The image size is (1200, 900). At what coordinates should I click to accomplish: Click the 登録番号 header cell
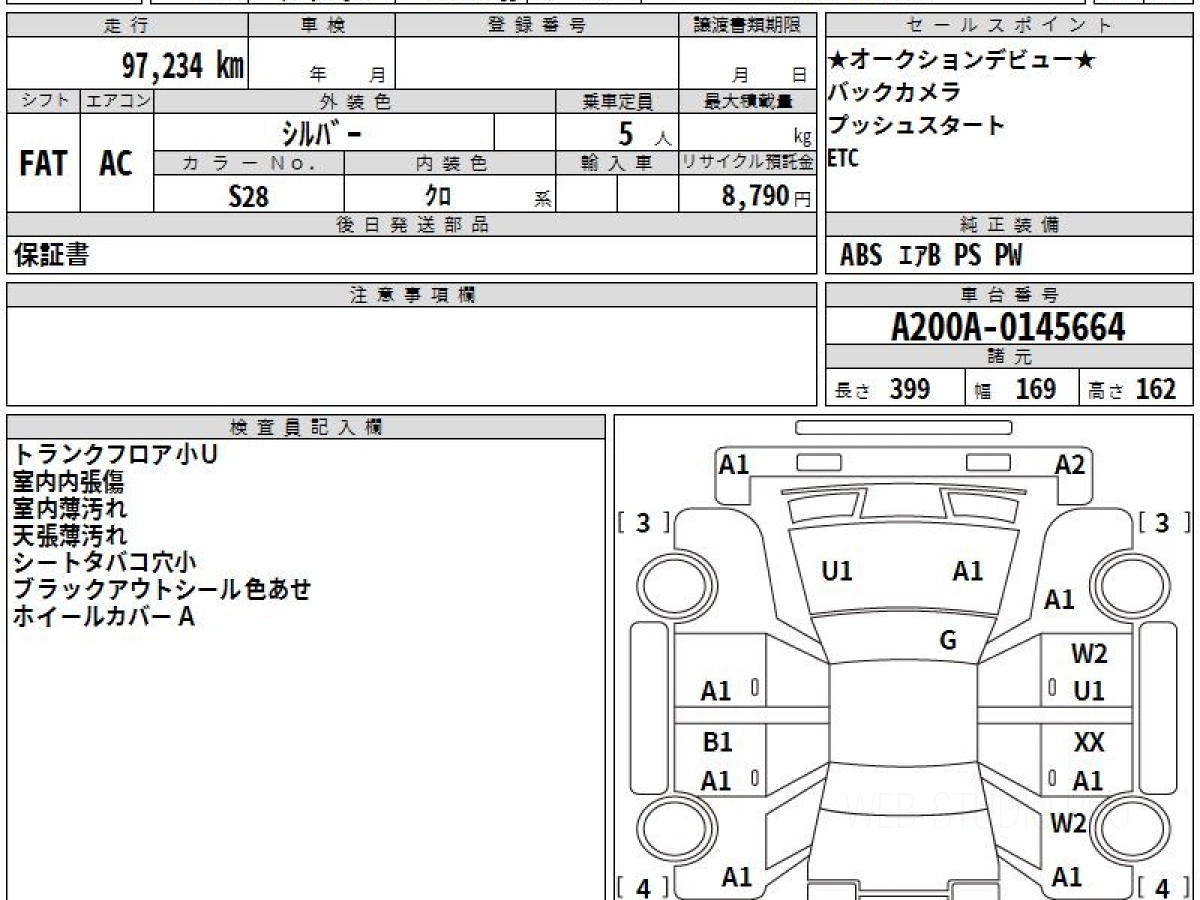click(537, 26)
